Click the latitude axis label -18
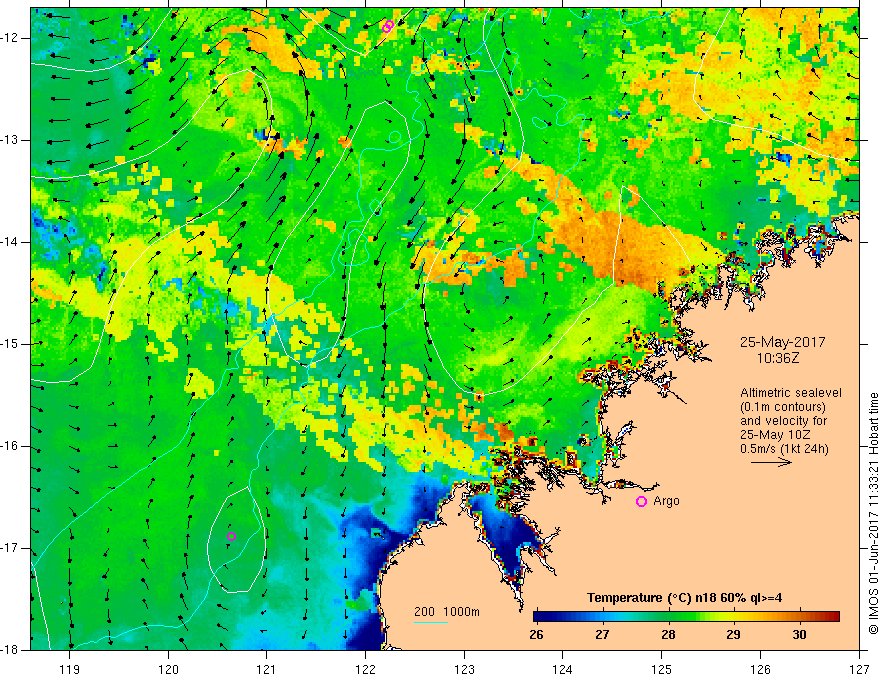The width and height of the screenshot is (880, 680). [x=10, y=650]
